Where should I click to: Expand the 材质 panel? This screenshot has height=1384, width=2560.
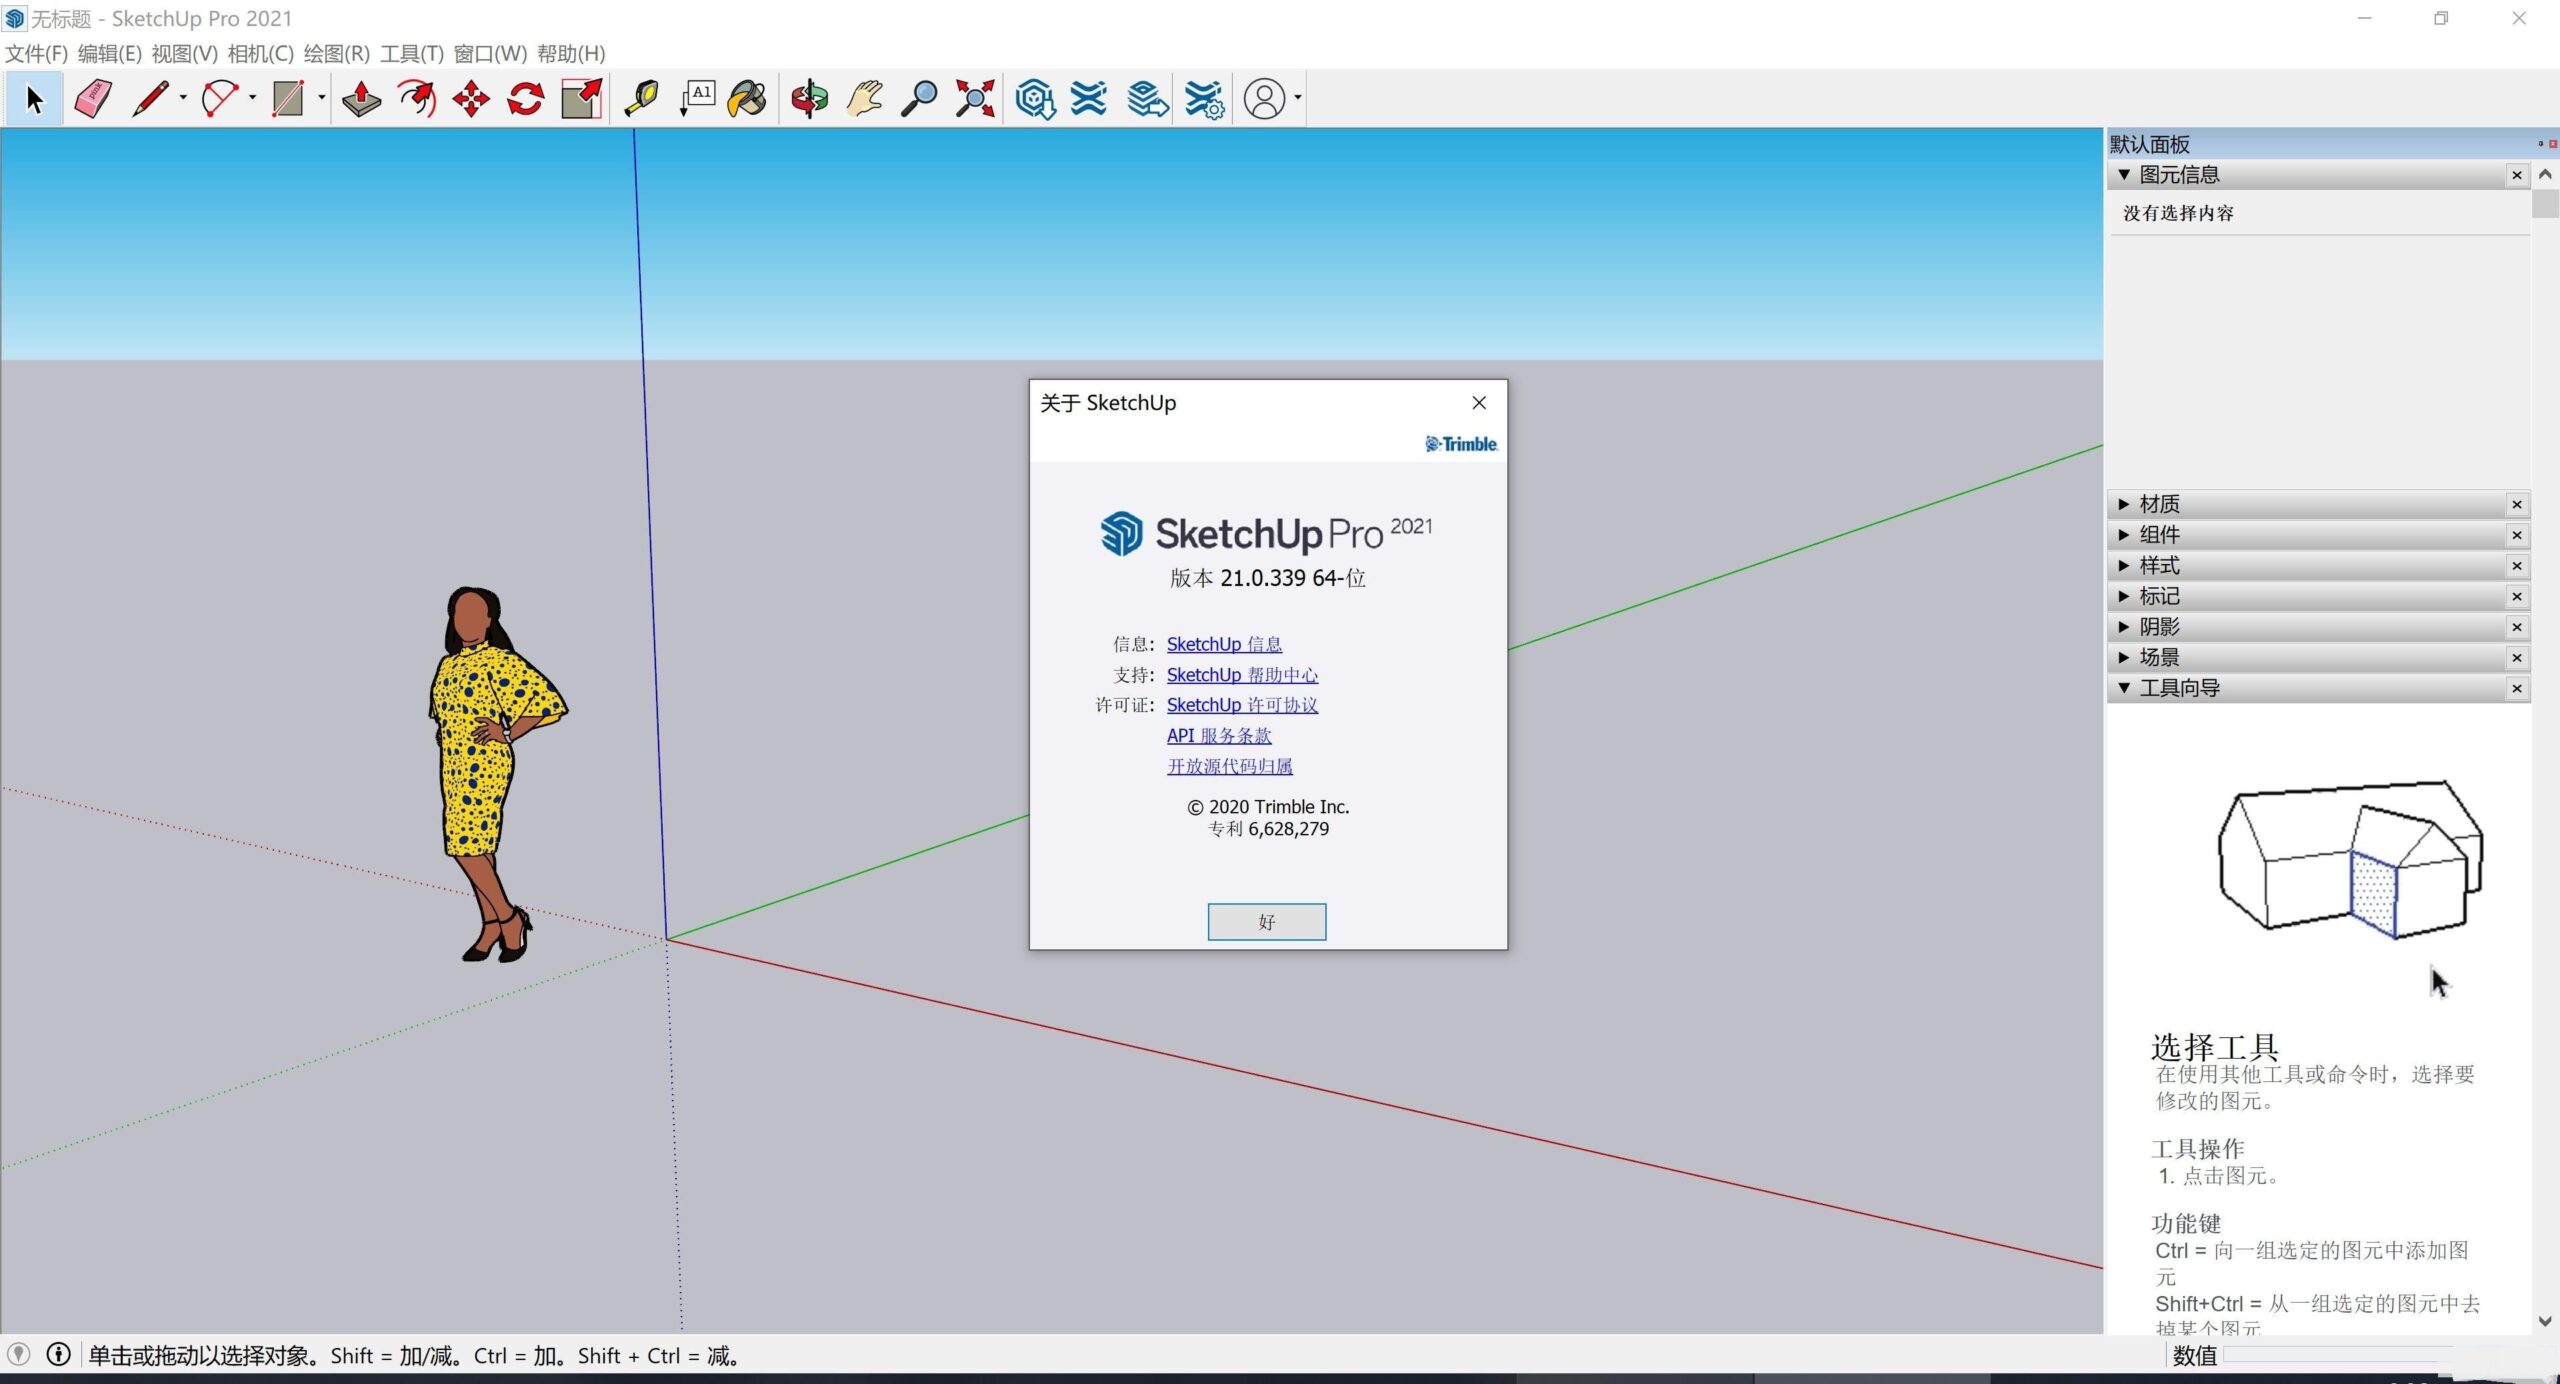pyautogui.click(x=2124, y=504)
